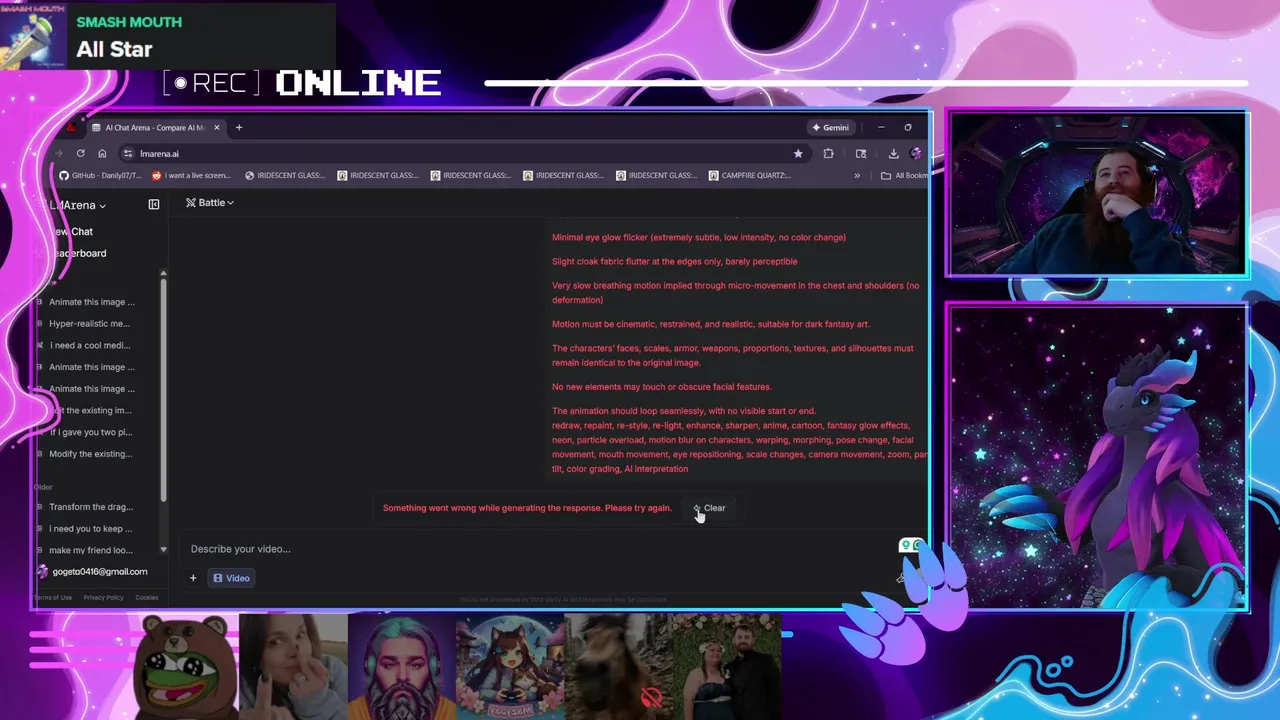Click the Smash Mouth All Star album art
This screenshot has height=720, width=1280.
click(33, 37)
